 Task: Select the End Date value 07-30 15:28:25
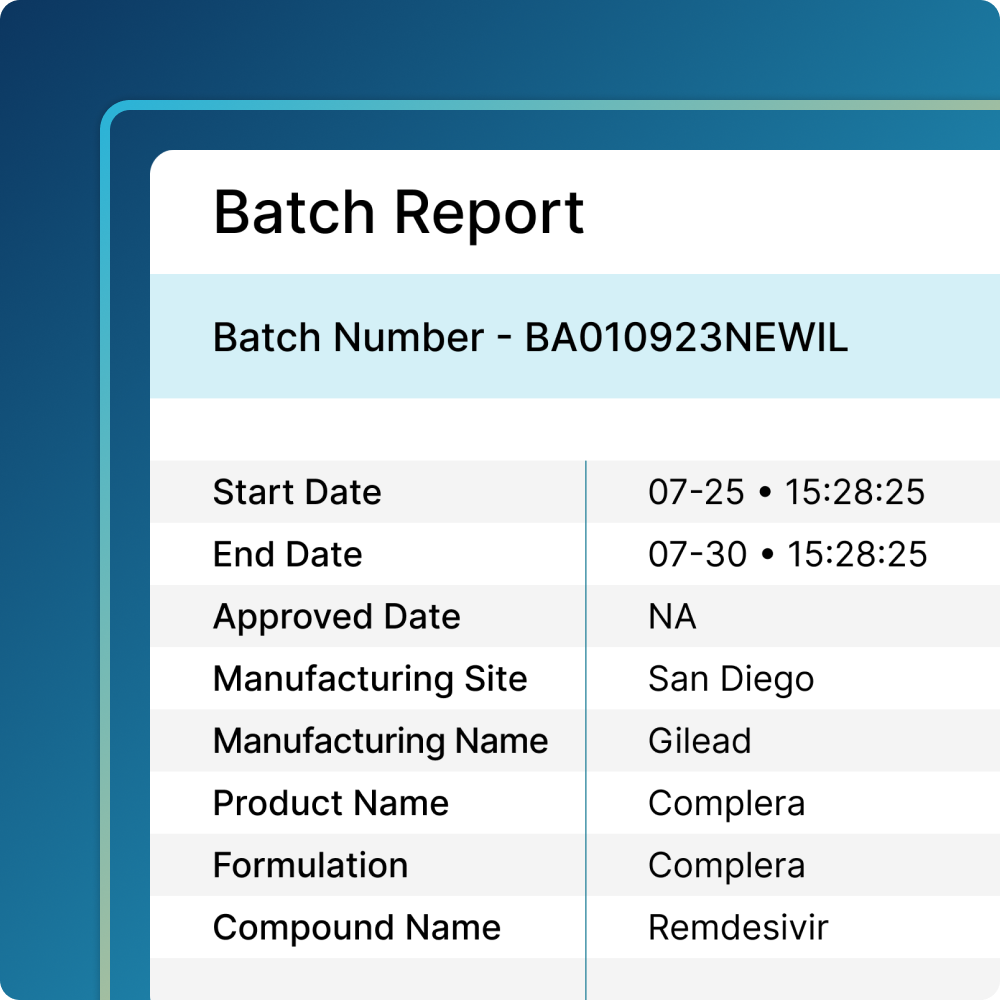click(787, 554)
